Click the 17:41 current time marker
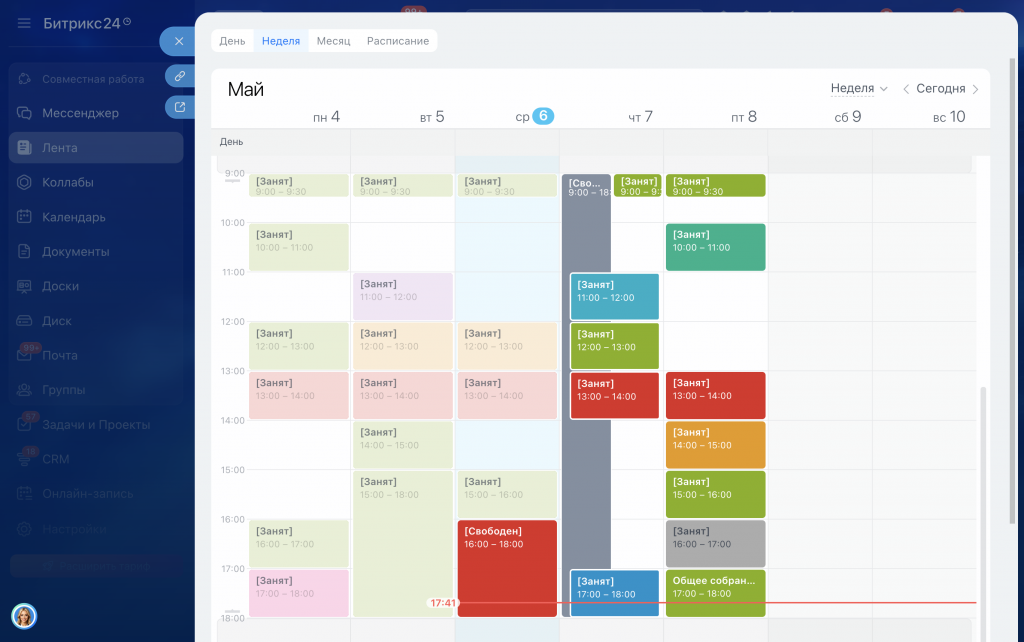 442,603
